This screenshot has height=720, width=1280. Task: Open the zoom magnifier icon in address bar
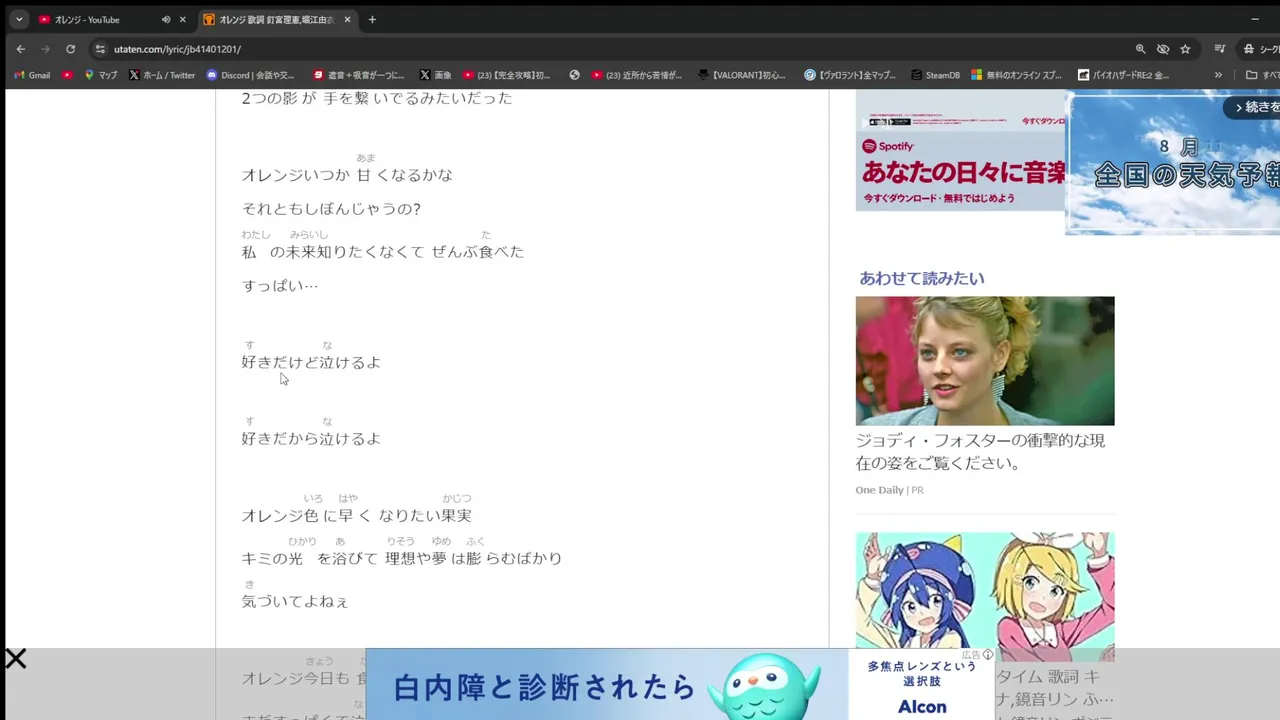(1140, 48)
